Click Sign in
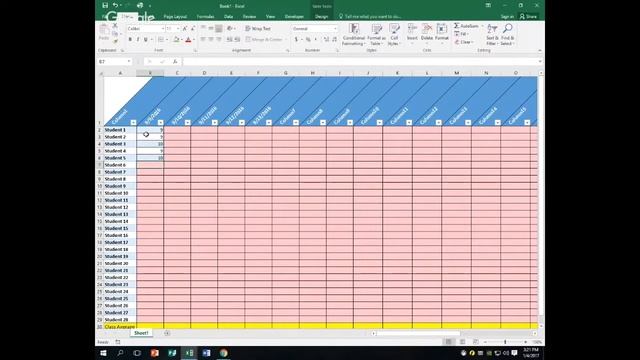 point(507,17)
